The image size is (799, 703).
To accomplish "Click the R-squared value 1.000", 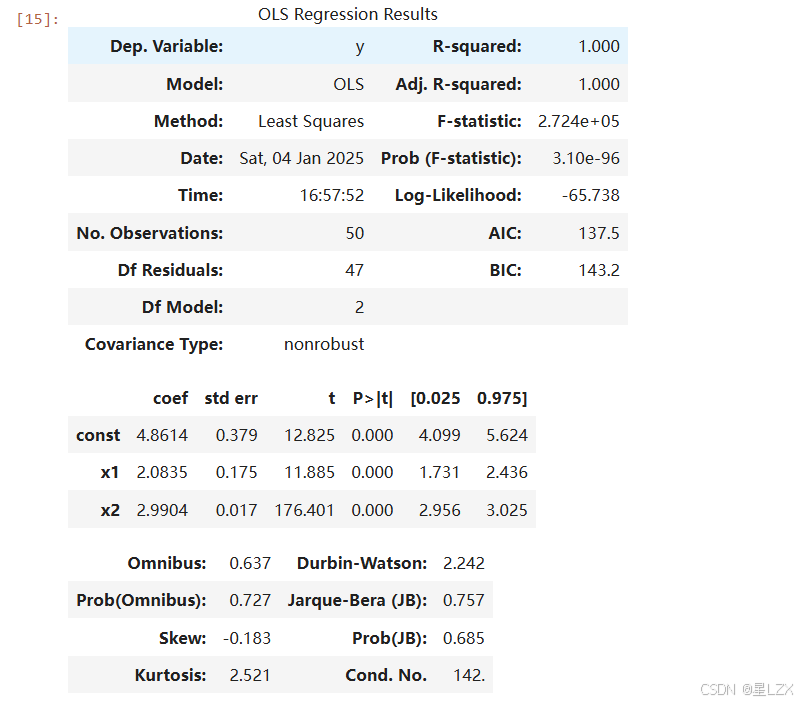I will 599,46.
